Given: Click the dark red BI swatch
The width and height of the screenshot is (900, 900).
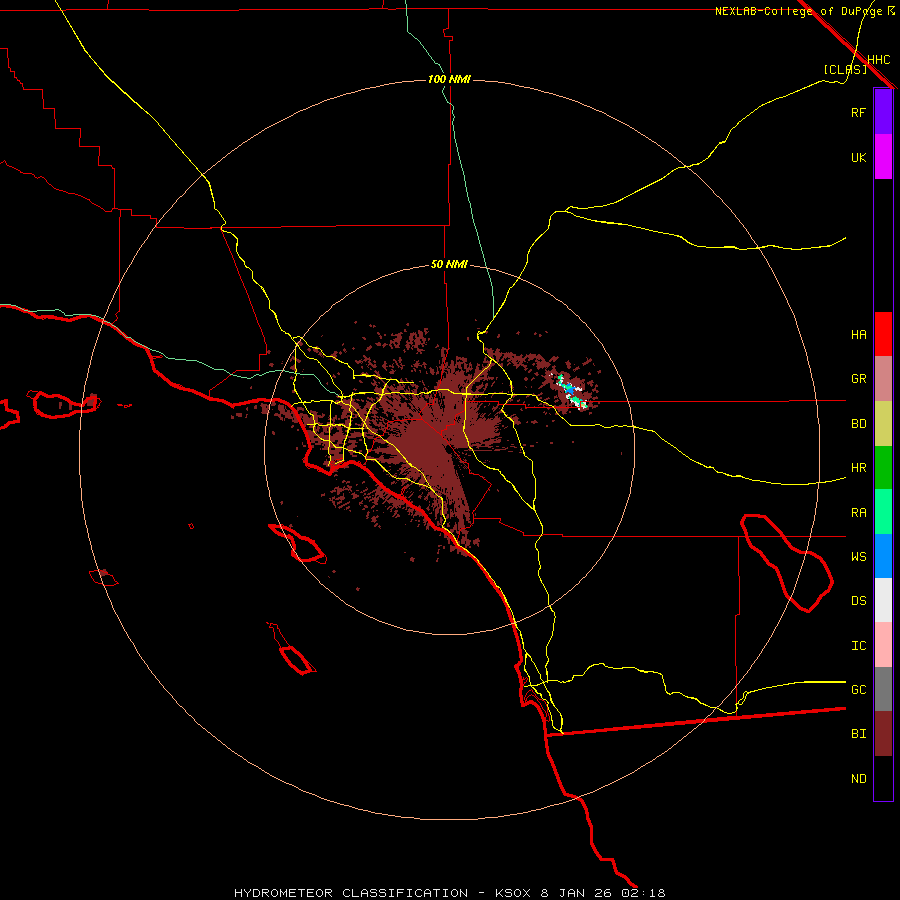Looking at the screenshot, I should pyautogui.click(x=883, y=734).
